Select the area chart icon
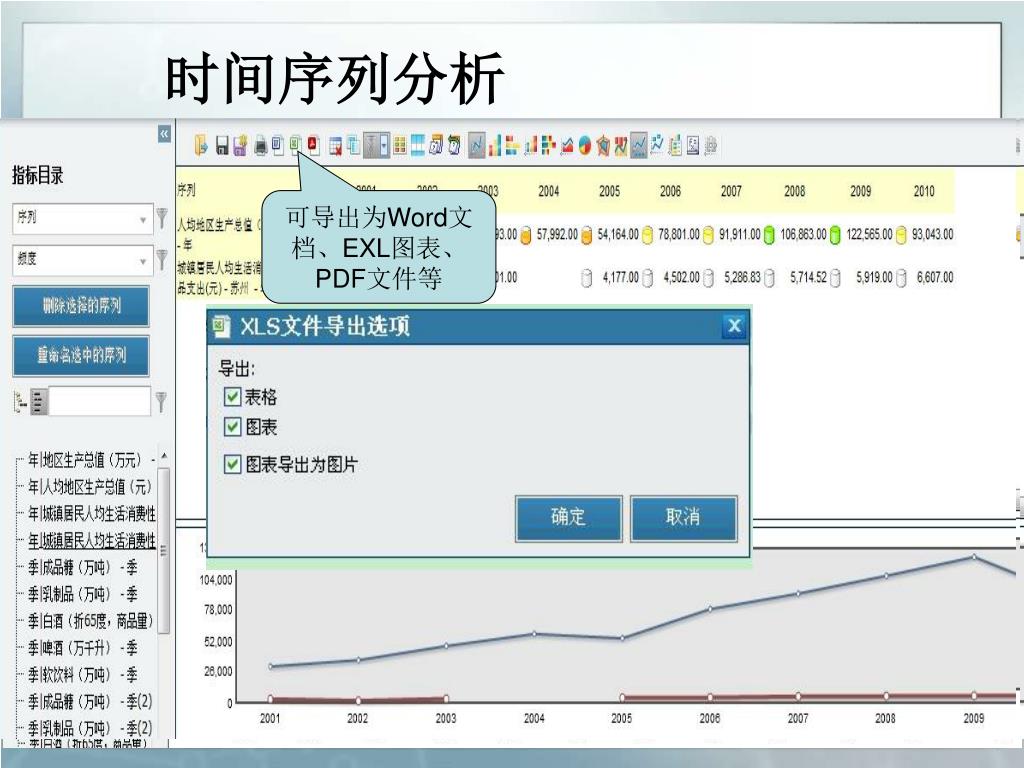The image size is (1024, 768). click(x=567, y=146)
